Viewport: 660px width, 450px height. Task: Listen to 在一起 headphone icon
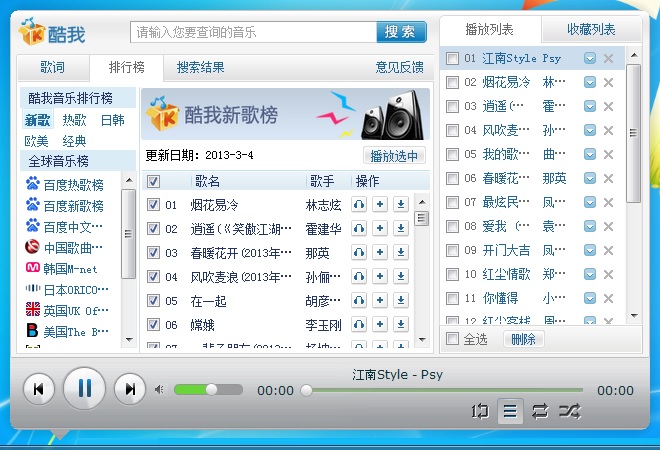pyautogui.click(x=359, y=301)
